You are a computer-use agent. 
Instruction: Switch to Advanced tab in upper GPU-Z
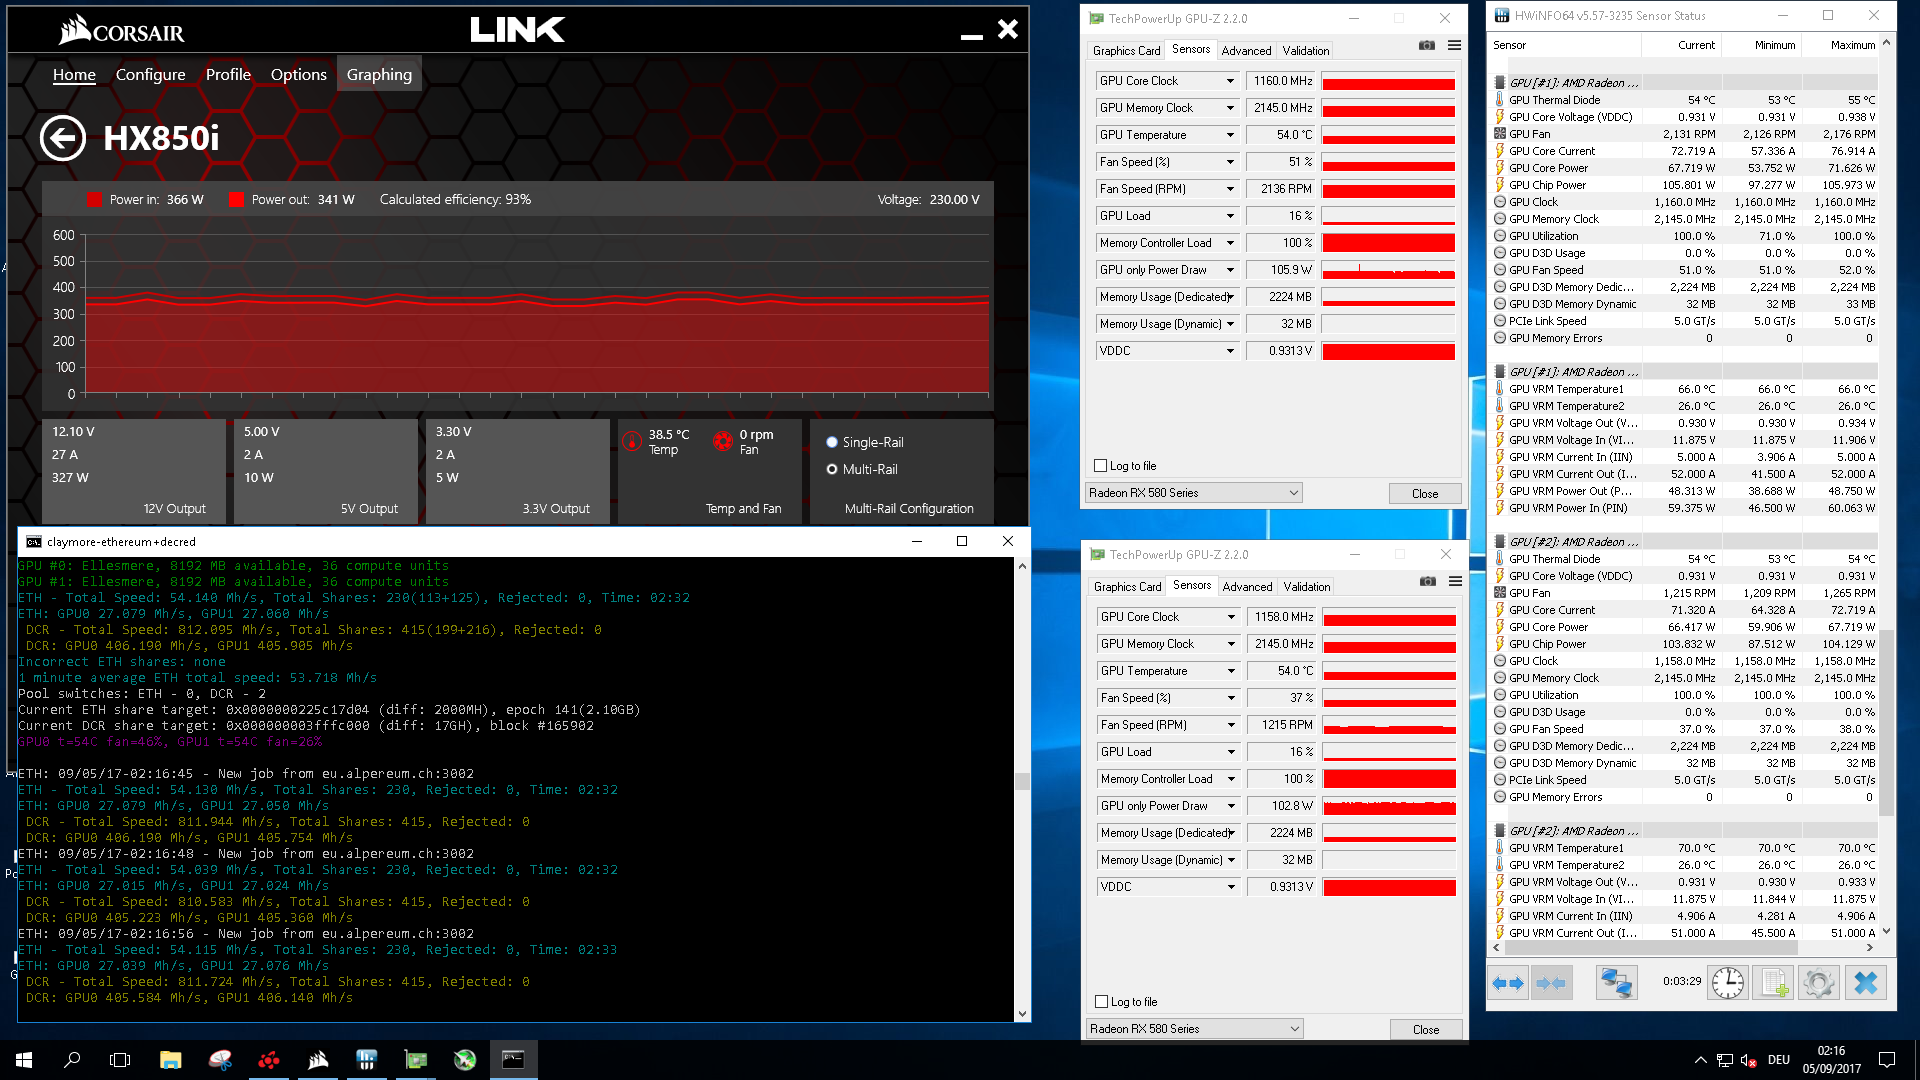pyautogui.click(x=1245, y=50)
